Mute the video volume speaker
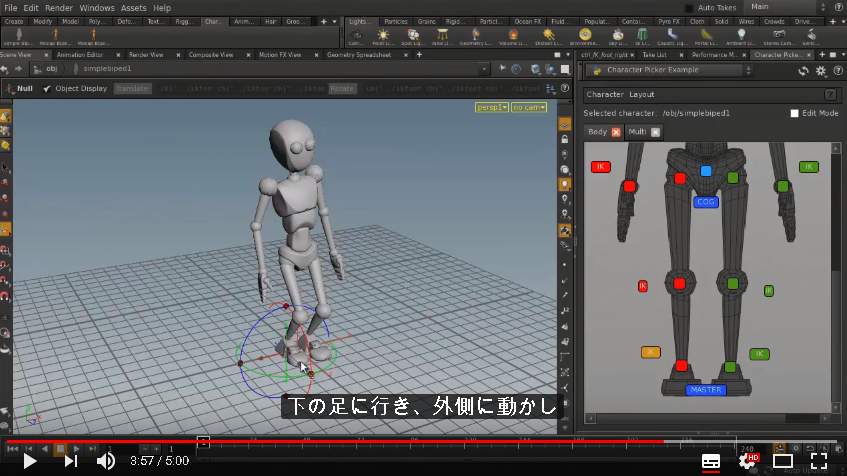This screenshot has height=476, width=847. point(105,461)
